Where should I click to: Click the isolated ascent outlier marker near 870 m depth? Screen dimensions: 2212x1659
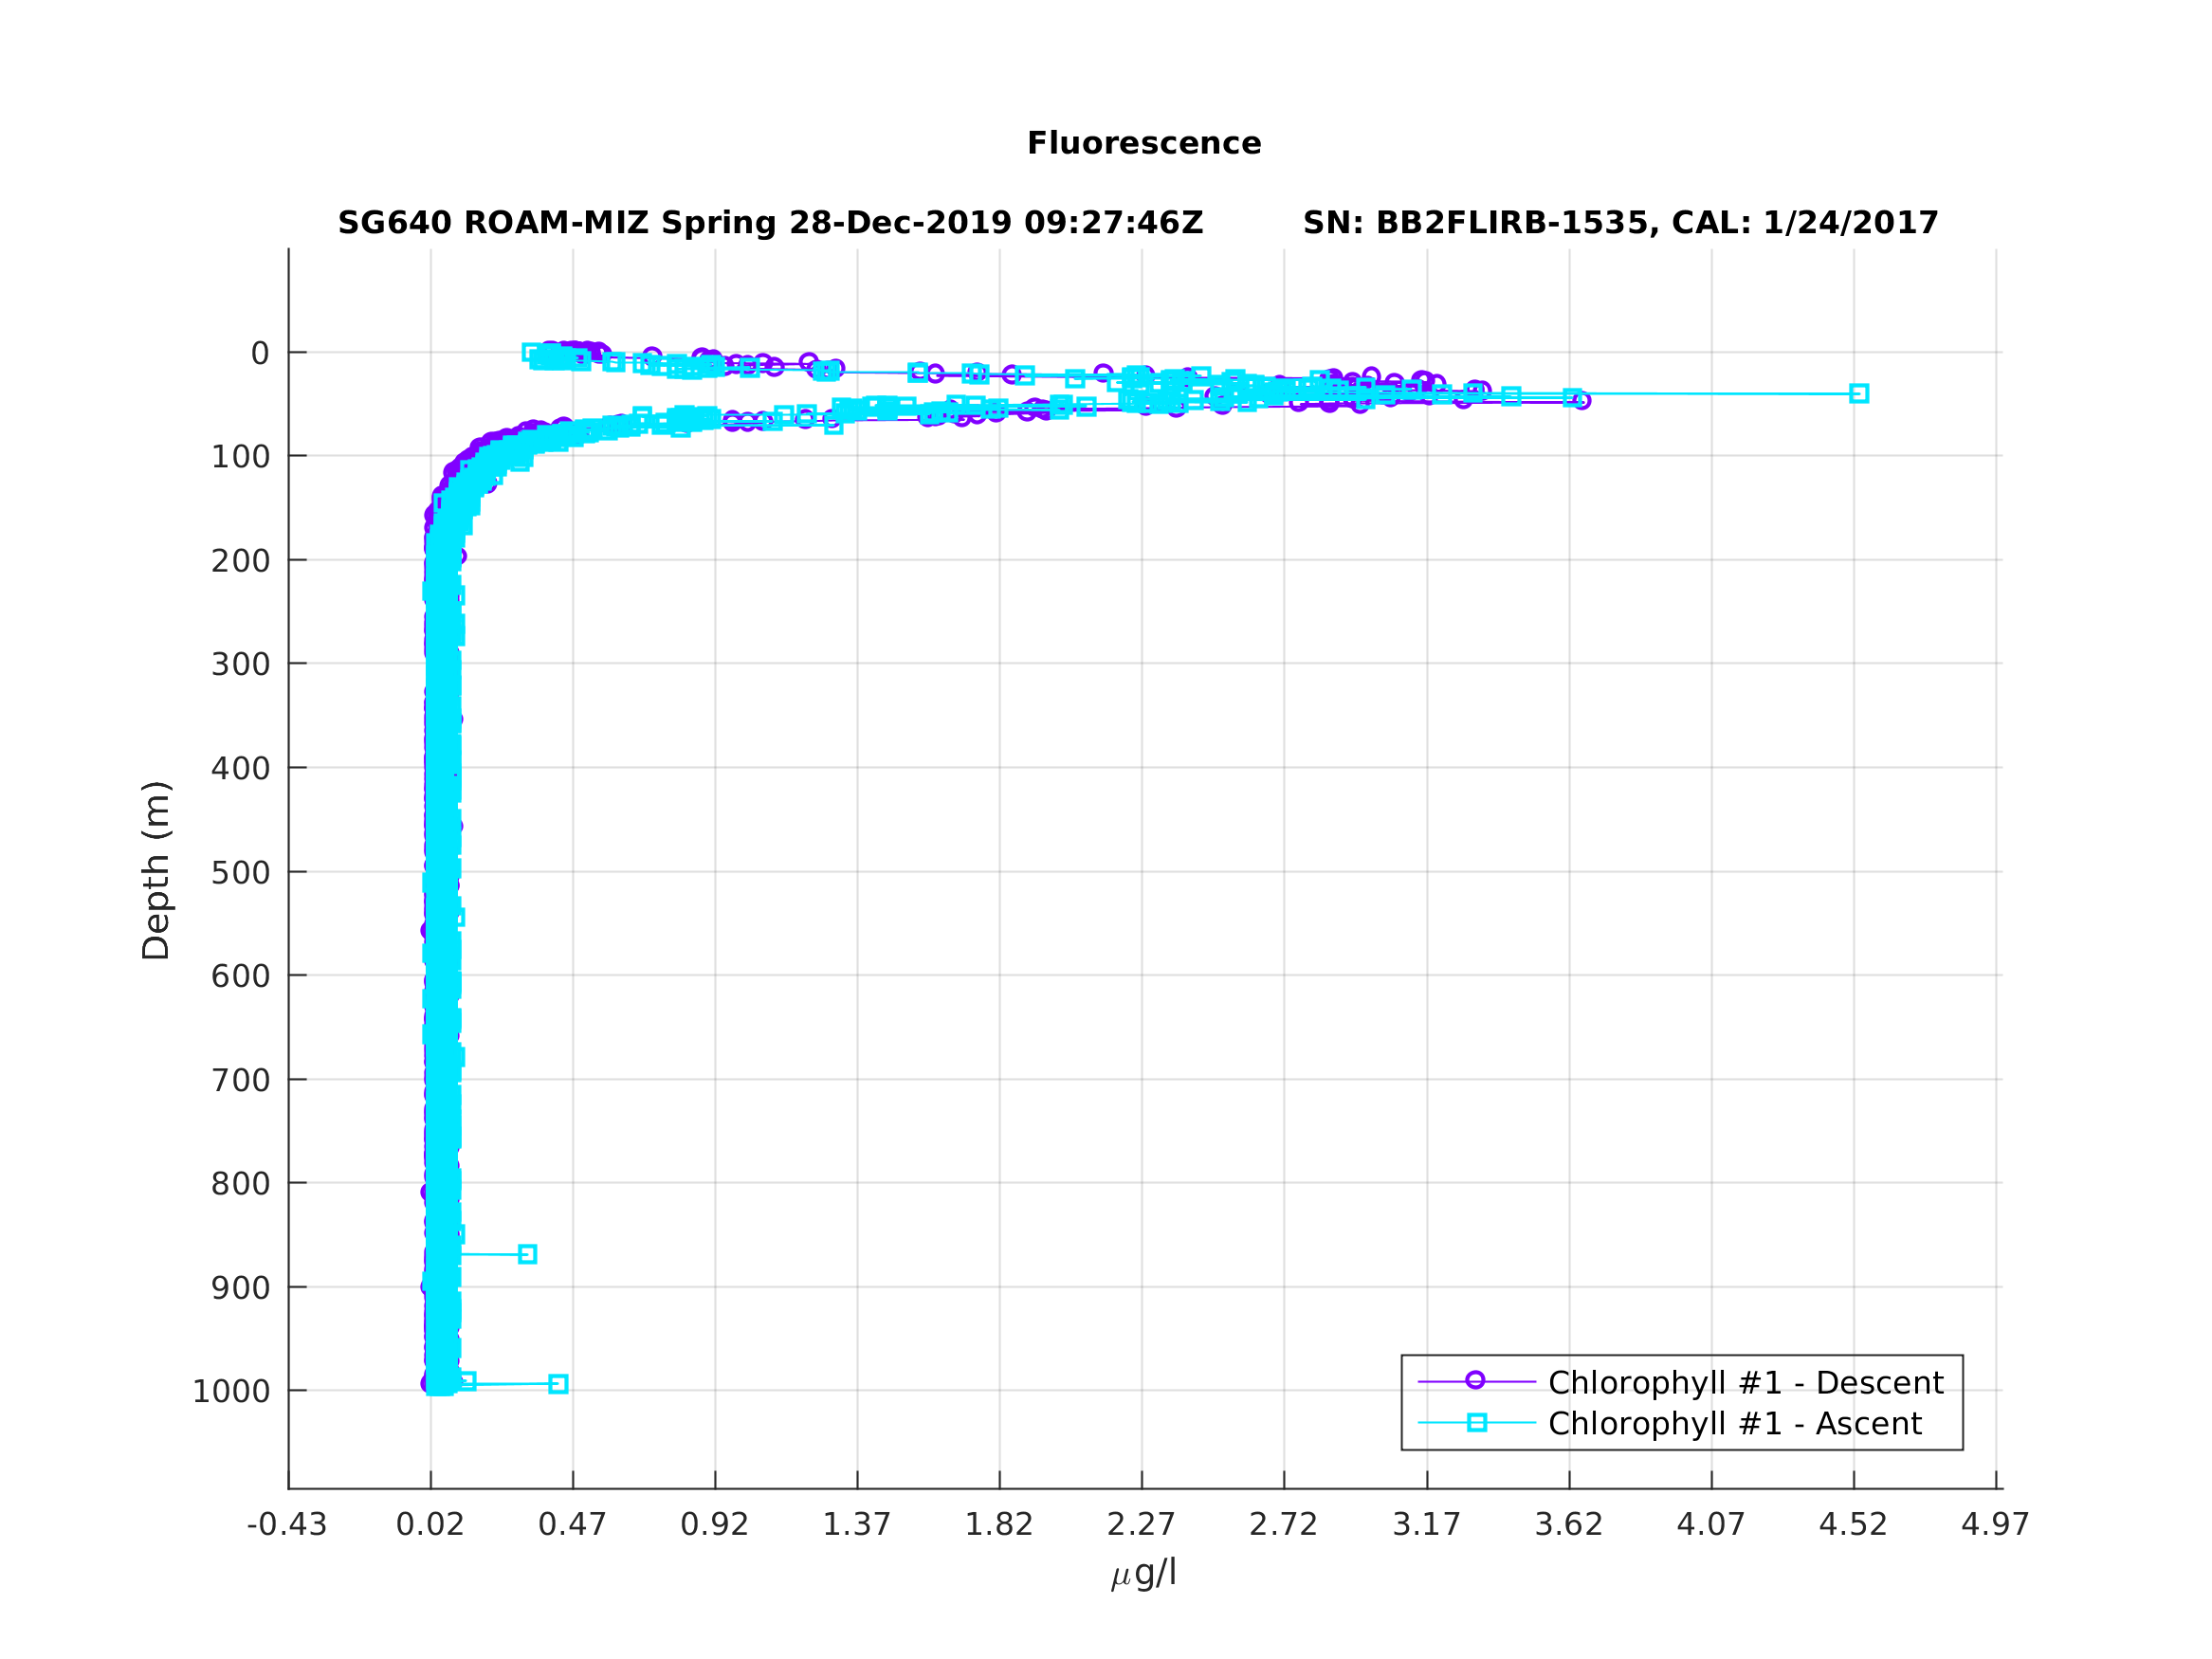pyautogui.click(x=527, y=1254)
